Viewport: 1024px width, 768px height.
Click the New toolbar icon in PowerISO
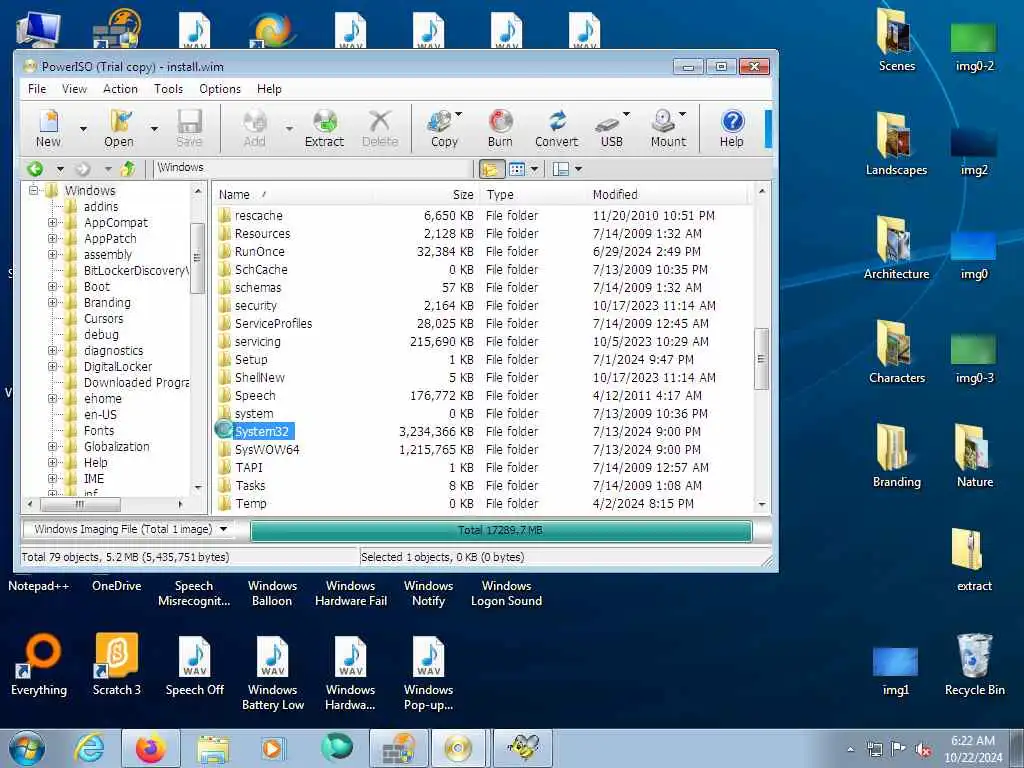coord(48,128)
